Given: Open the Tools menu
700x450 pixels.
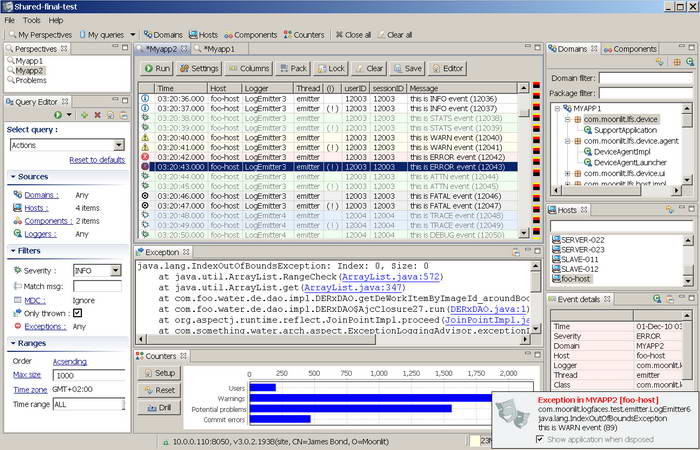Looking at the screenshot, I should (32, 19).
